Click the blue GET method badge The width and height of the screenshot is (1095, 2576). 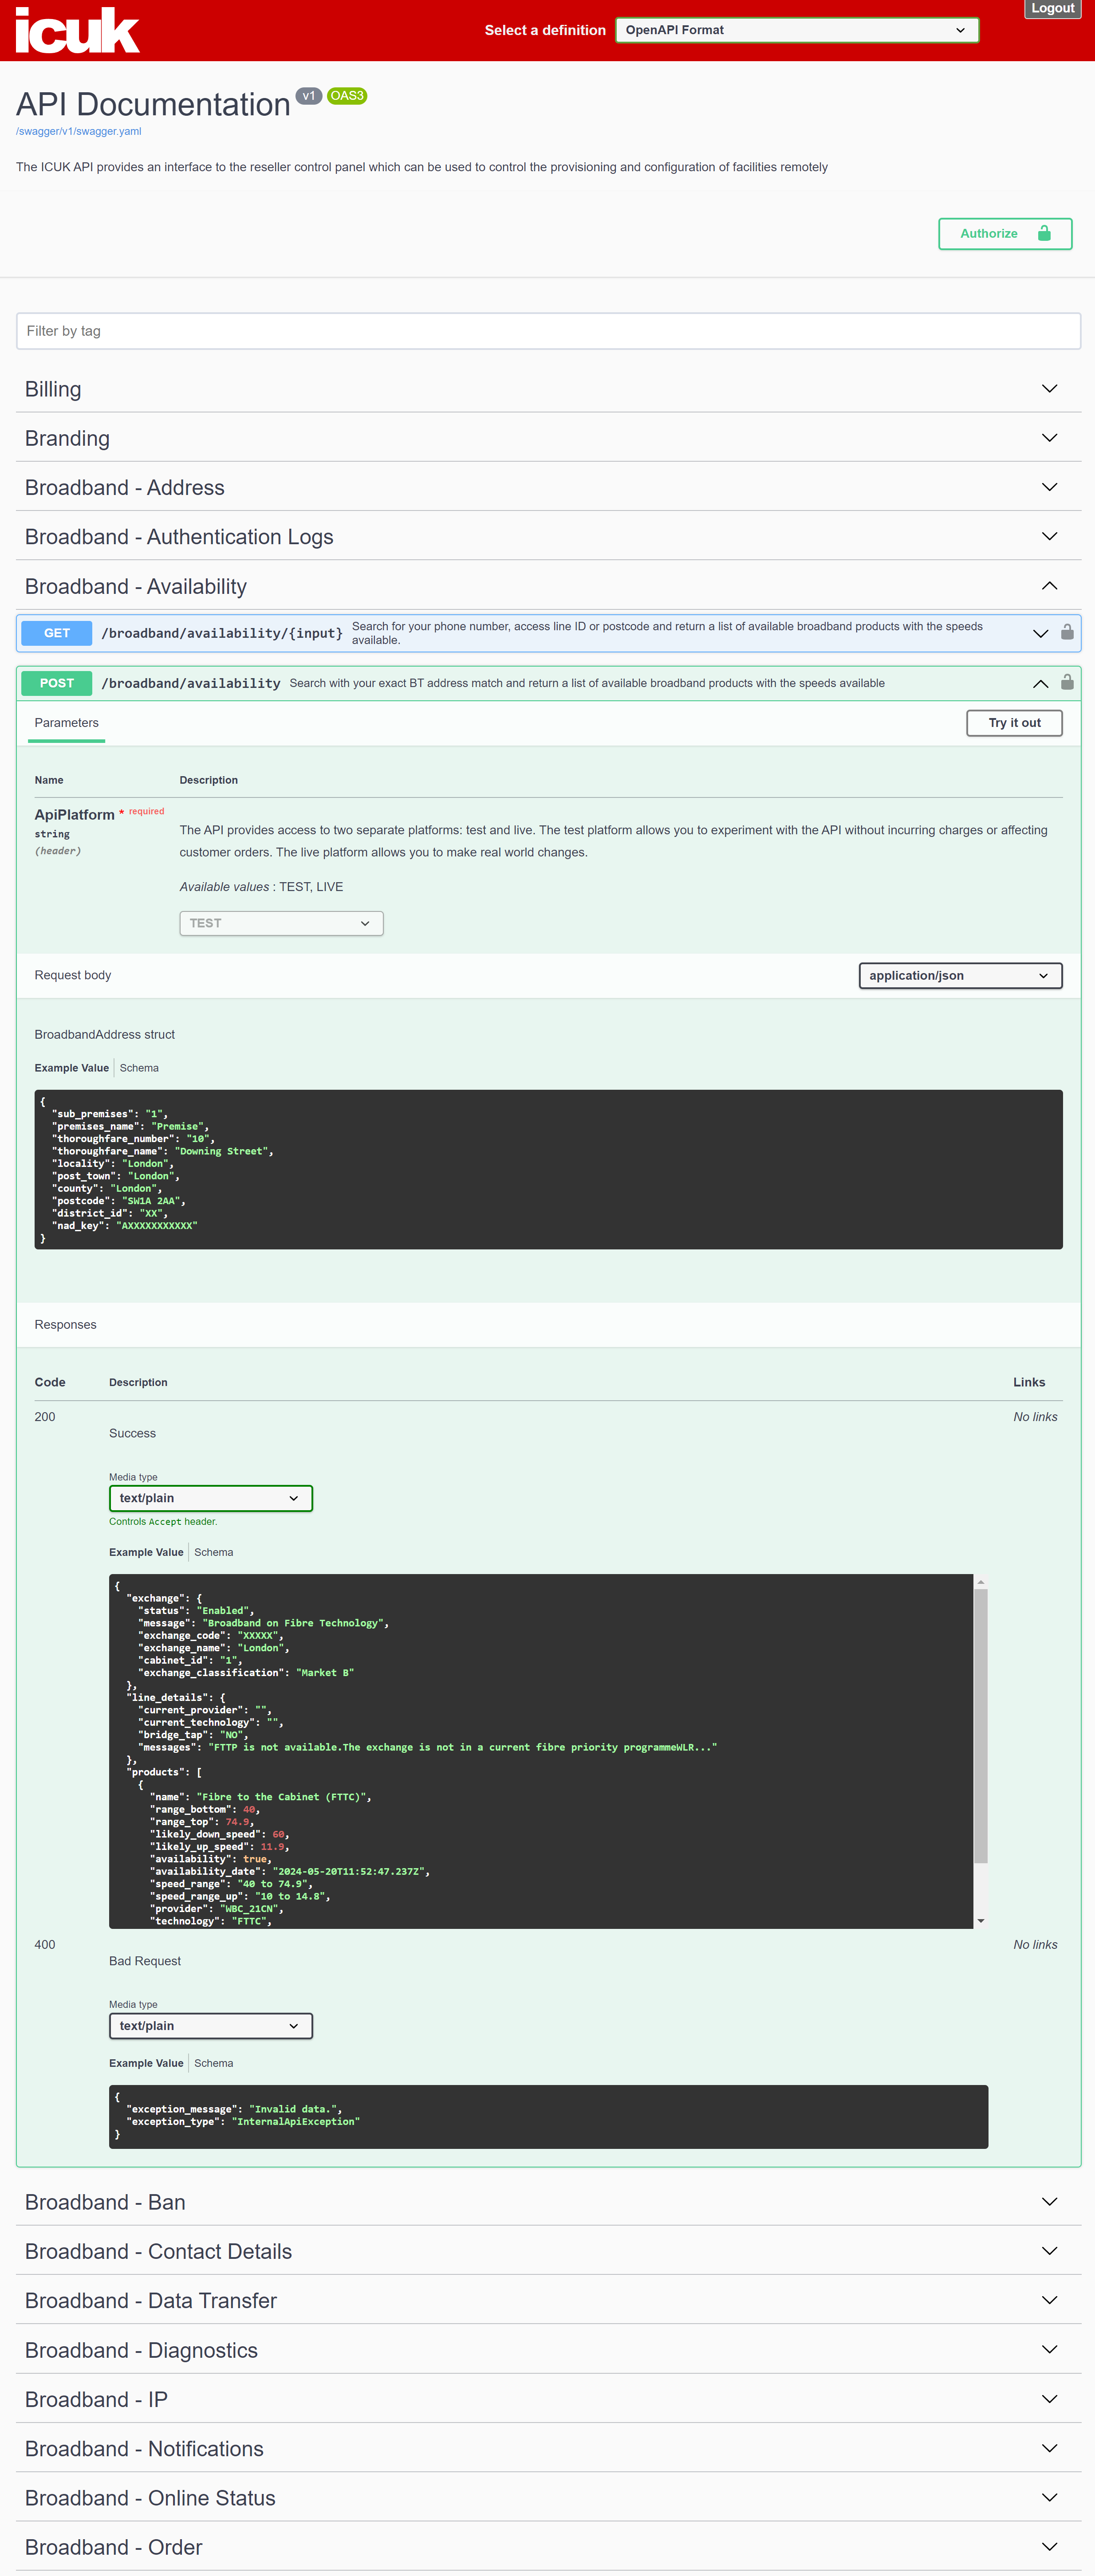click(x=57, y=633)
